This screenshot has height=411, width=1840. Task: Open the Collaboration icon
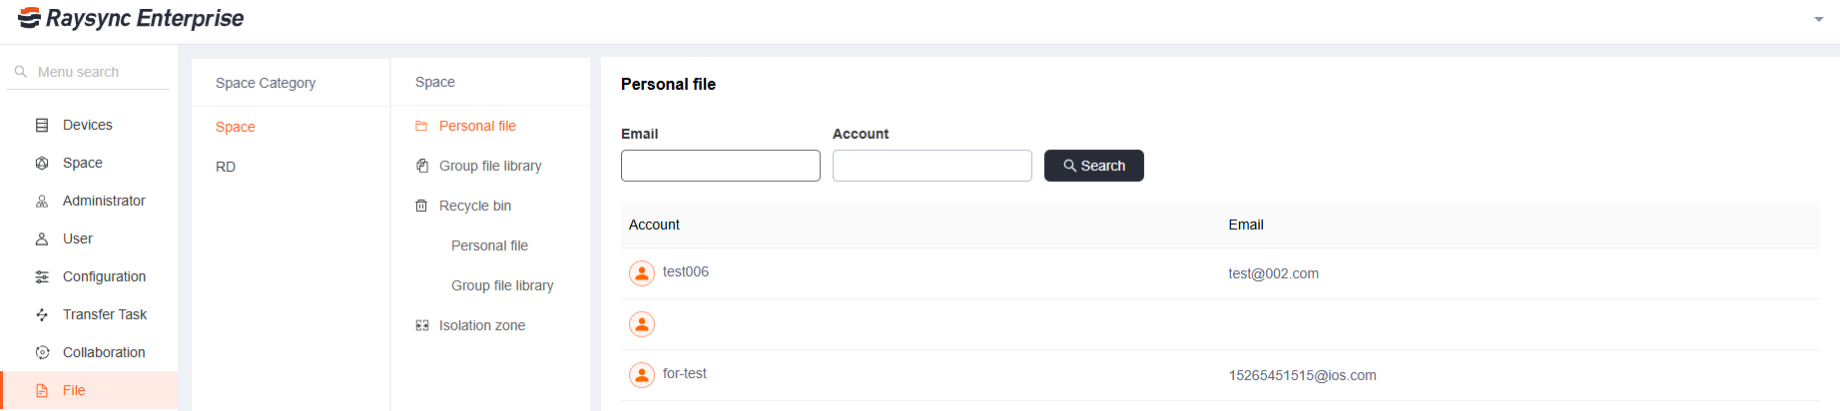[x=42, y=353]
